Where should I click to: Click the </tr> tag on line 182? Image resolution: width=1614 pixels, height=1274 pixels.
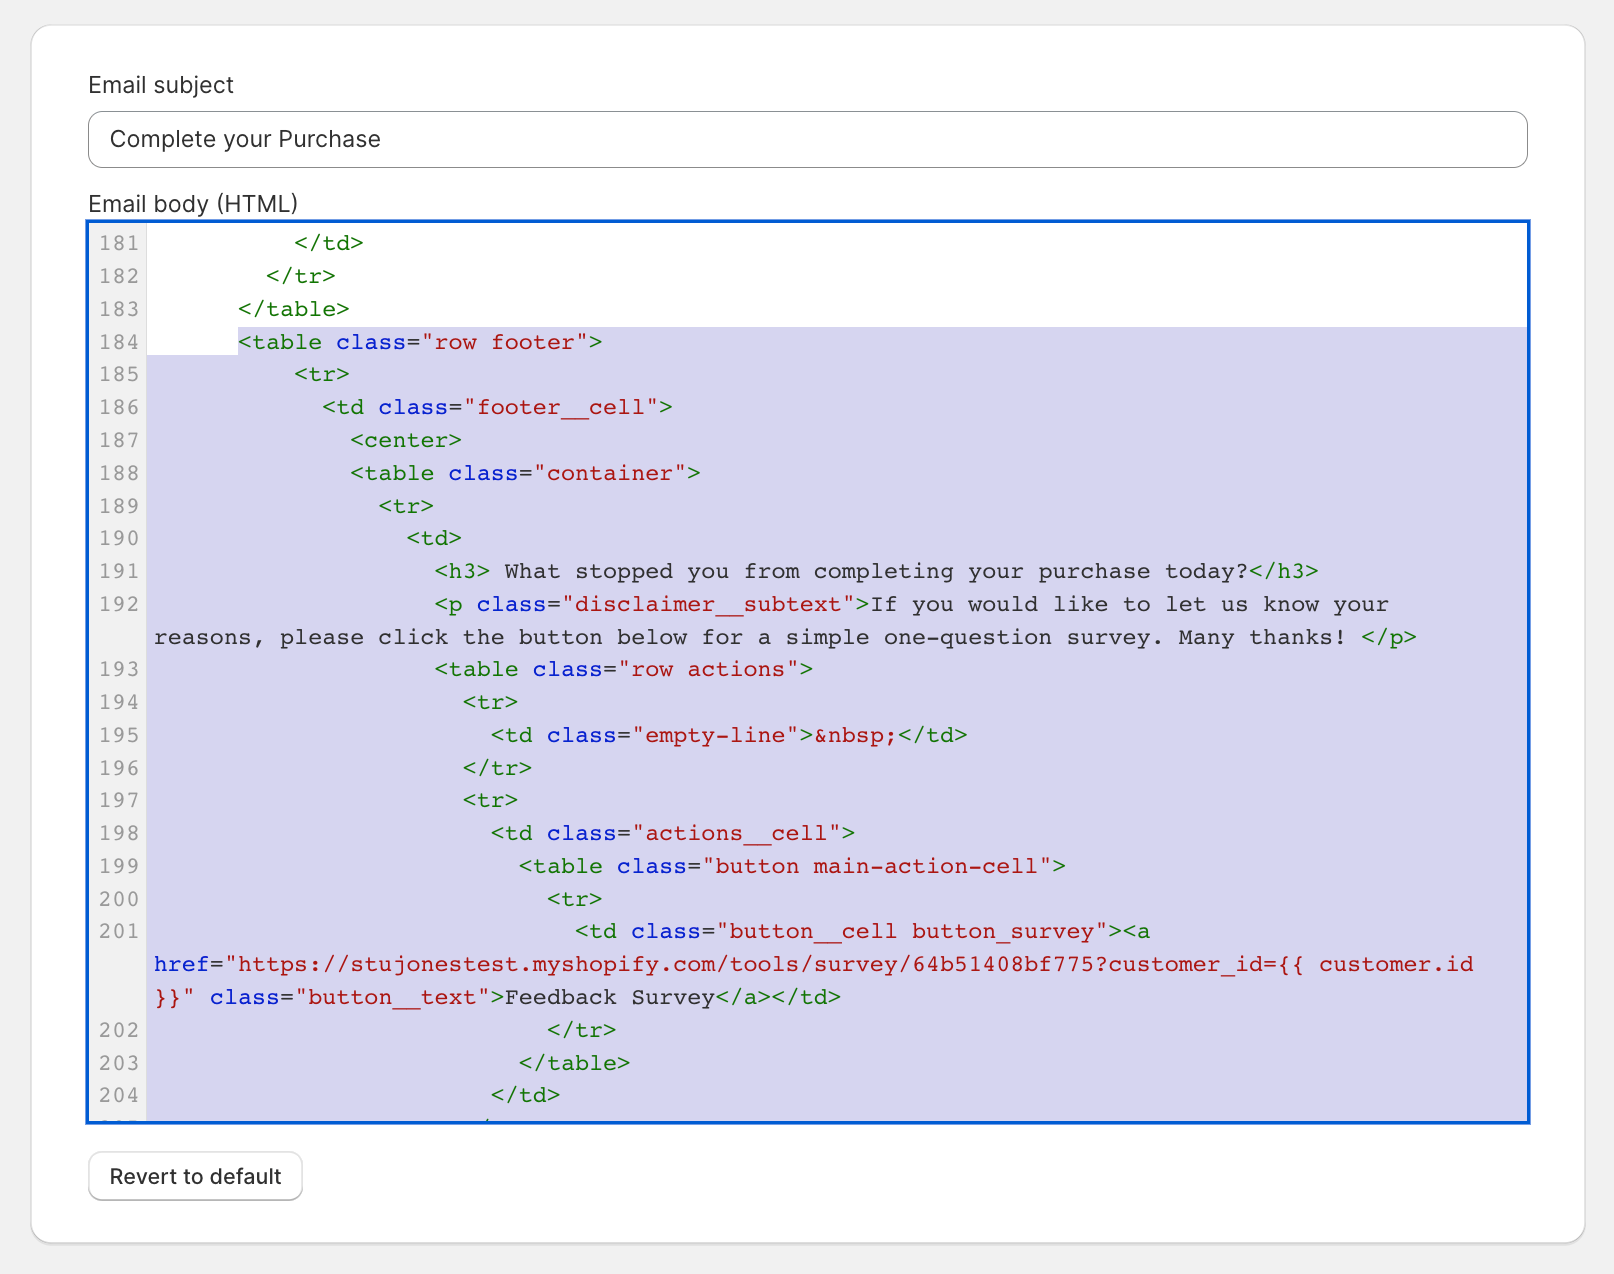301,276
